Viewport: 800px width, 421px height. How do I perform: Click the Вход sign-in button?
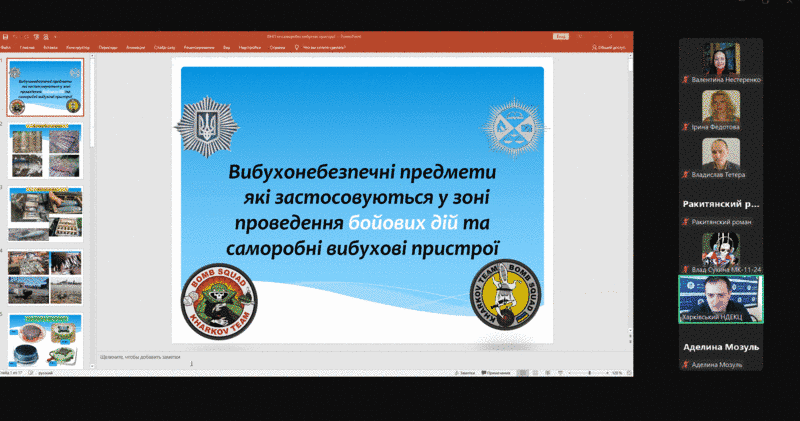click(561, 37)
